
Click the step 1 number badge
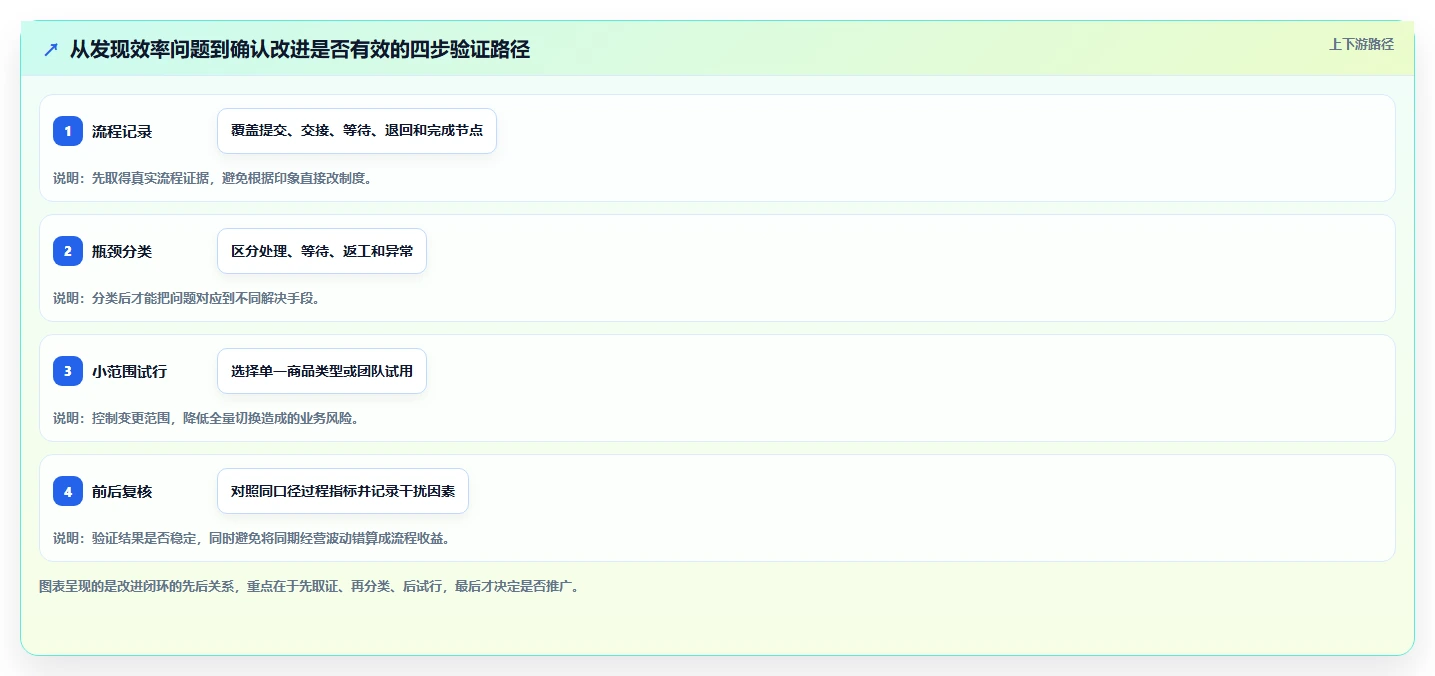click(x=68, y=131)
